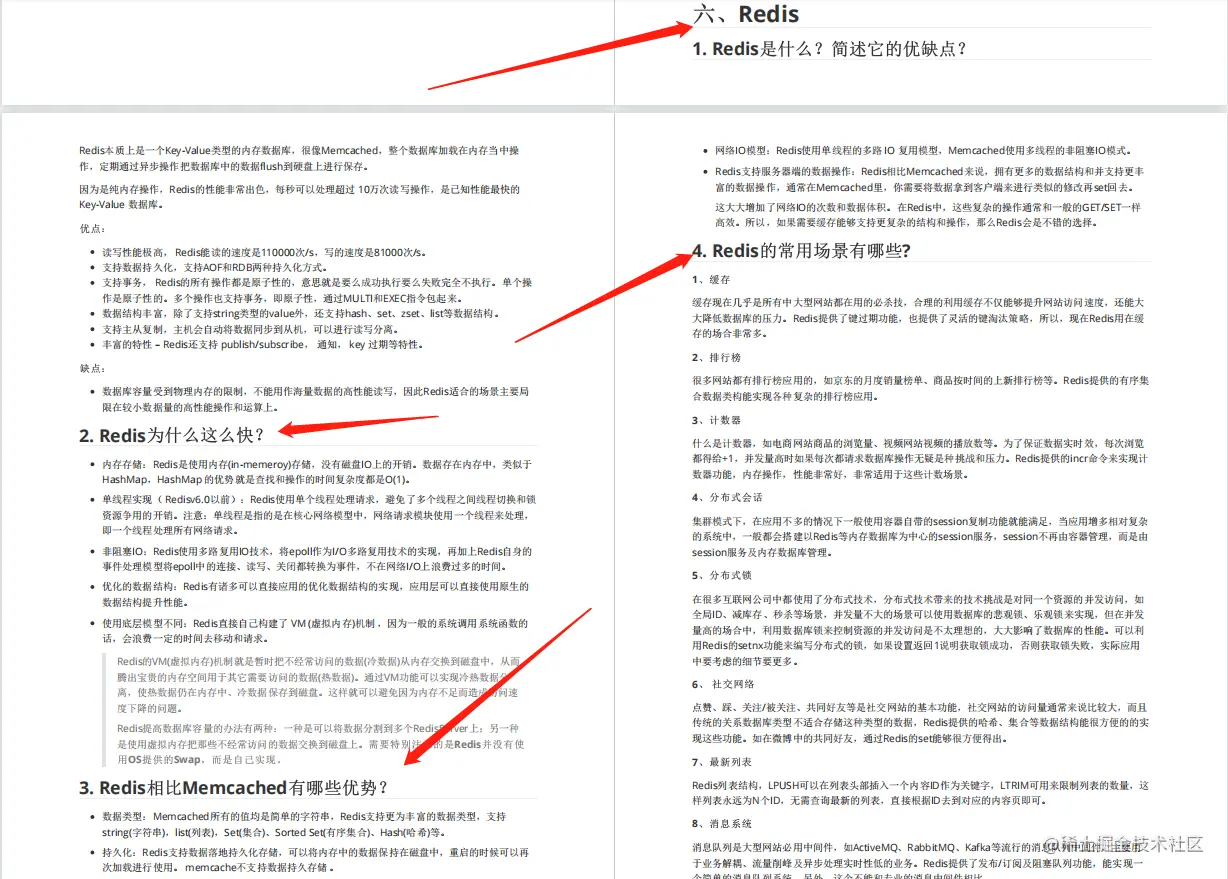The width and height of the screenshot is (1228, 879).
Task: Click the bullet starting "数据类型：Memcached"
Action: point(304,824)
